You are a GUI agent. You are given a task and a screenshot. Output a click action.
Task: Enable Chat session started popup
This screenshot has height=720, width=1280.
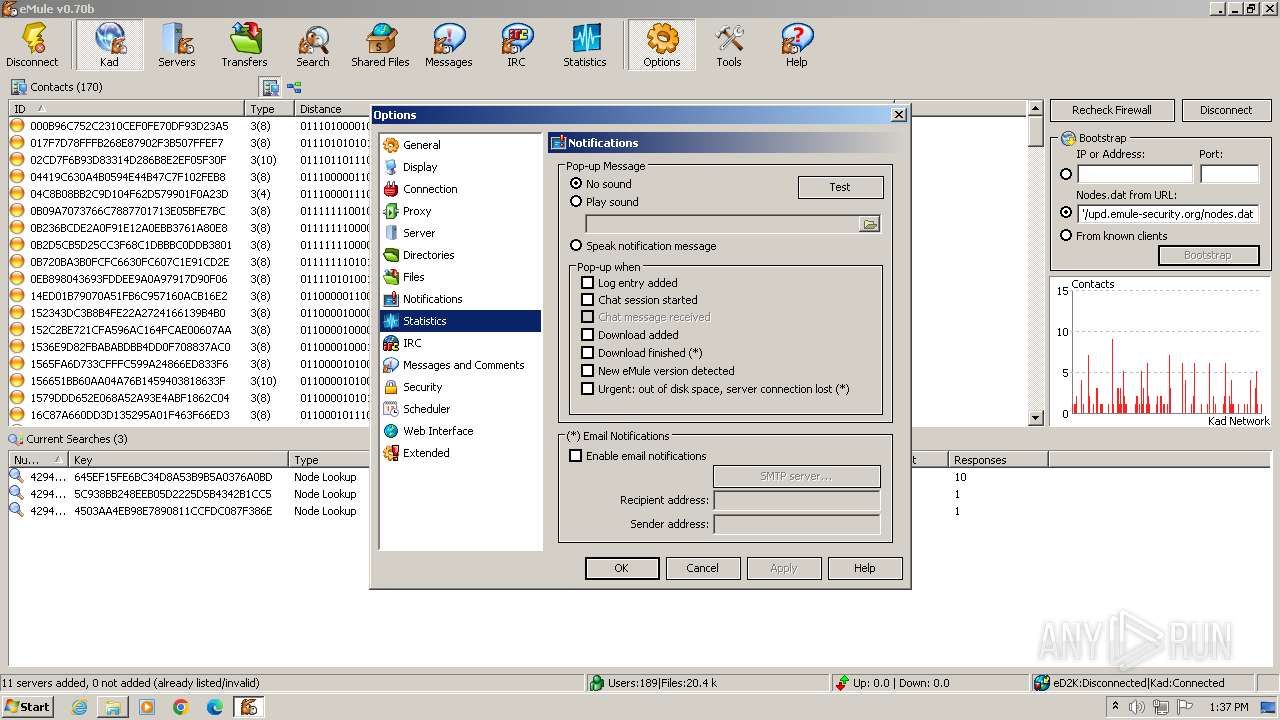click(x=588, y=300)
